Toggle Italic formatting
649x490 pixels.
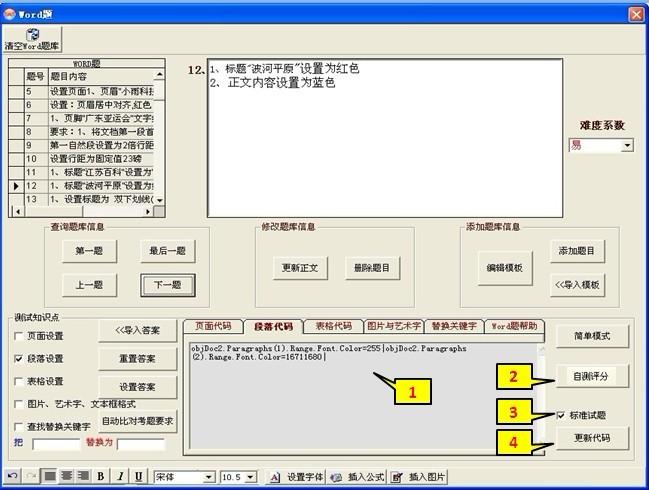[120, 476]
